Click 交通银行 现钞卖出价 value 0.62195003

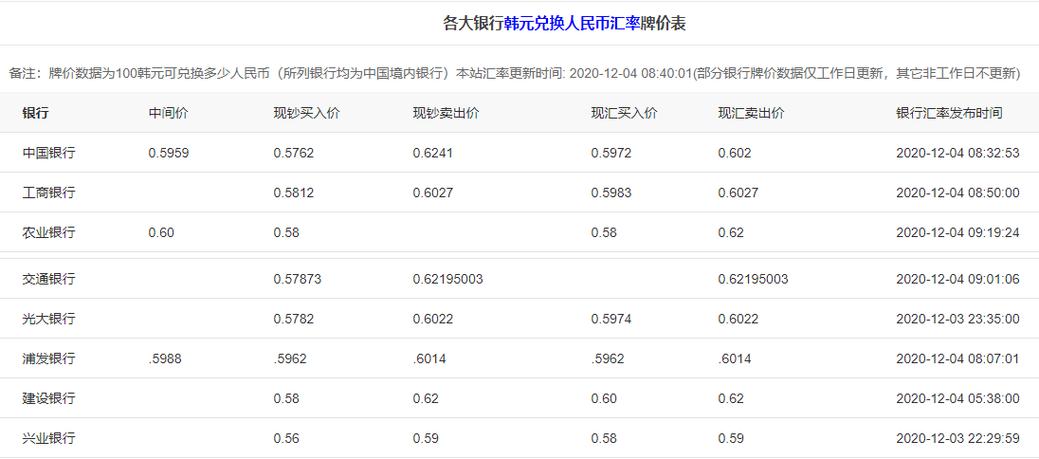tap(448, 279)
